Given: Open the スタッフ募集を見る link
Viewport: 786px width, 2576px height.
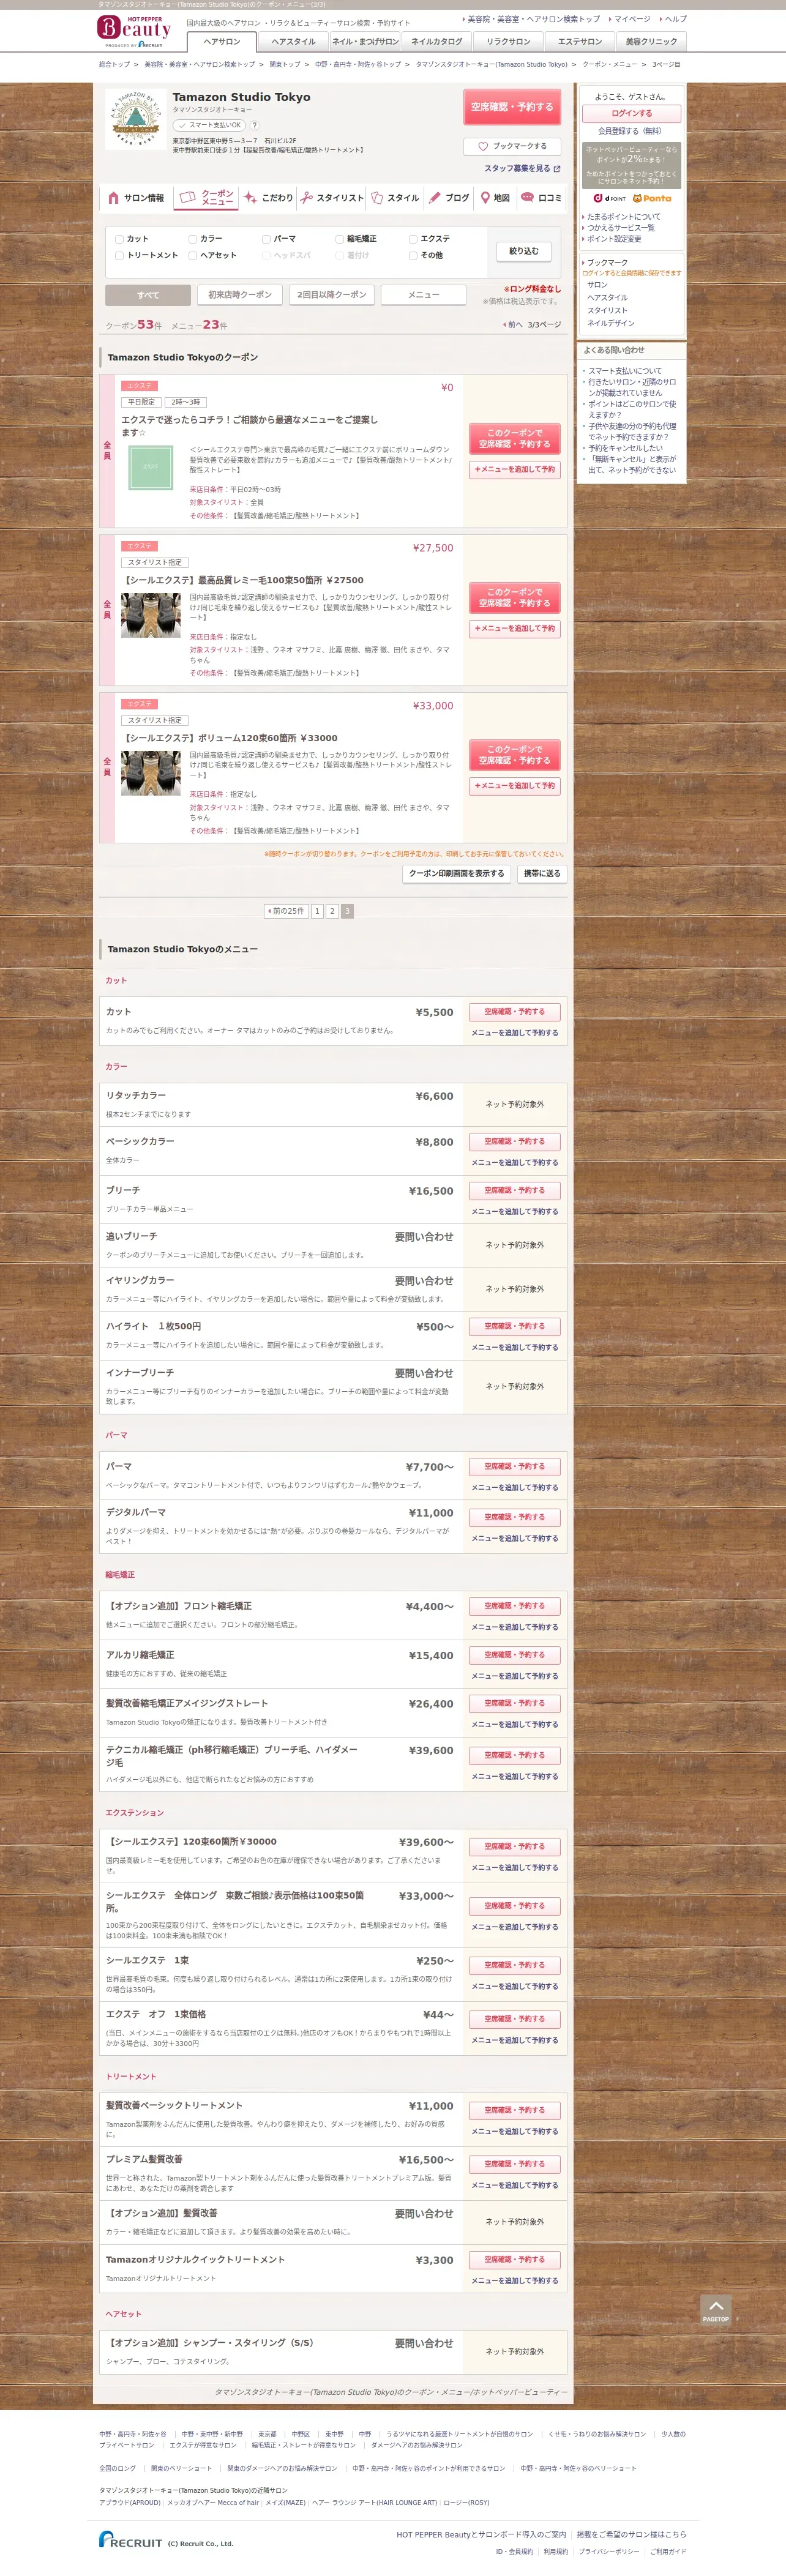Looking at the screenshot, I should click(522, 169).
